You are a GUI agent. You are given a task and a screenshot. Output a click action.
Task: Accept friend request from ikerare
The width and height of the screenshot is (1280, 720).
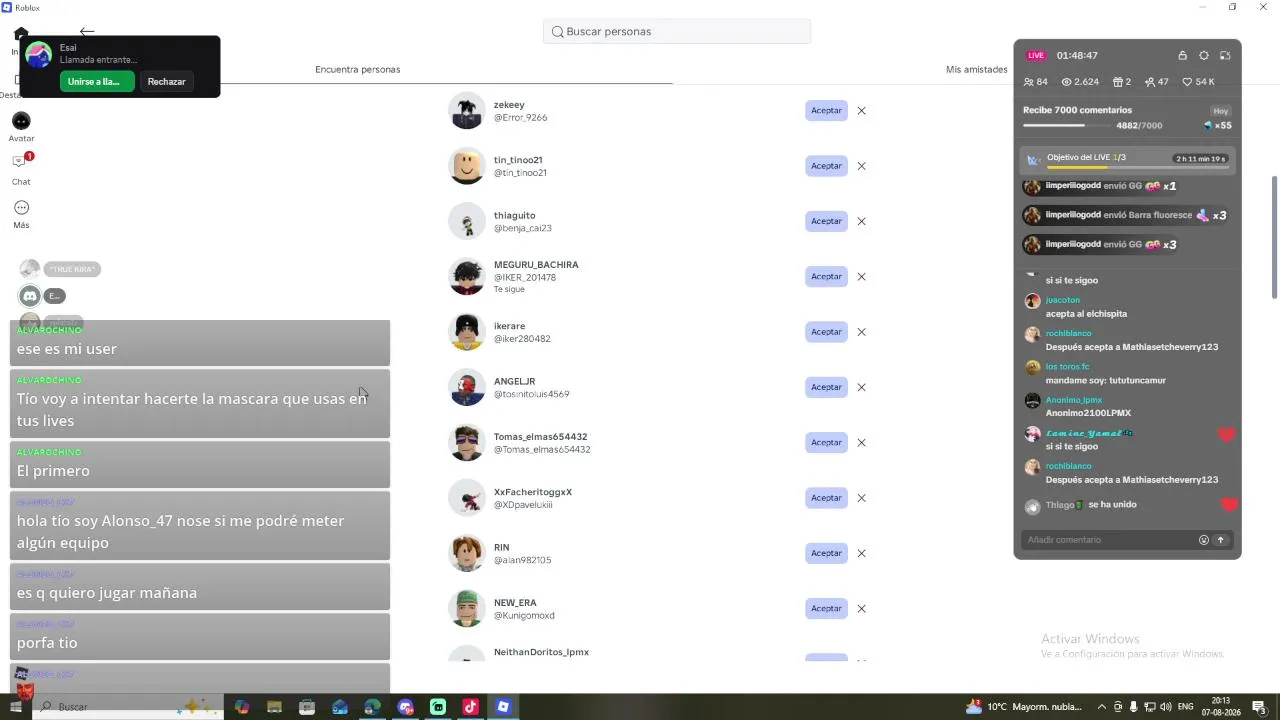click(x=826, y=332)
